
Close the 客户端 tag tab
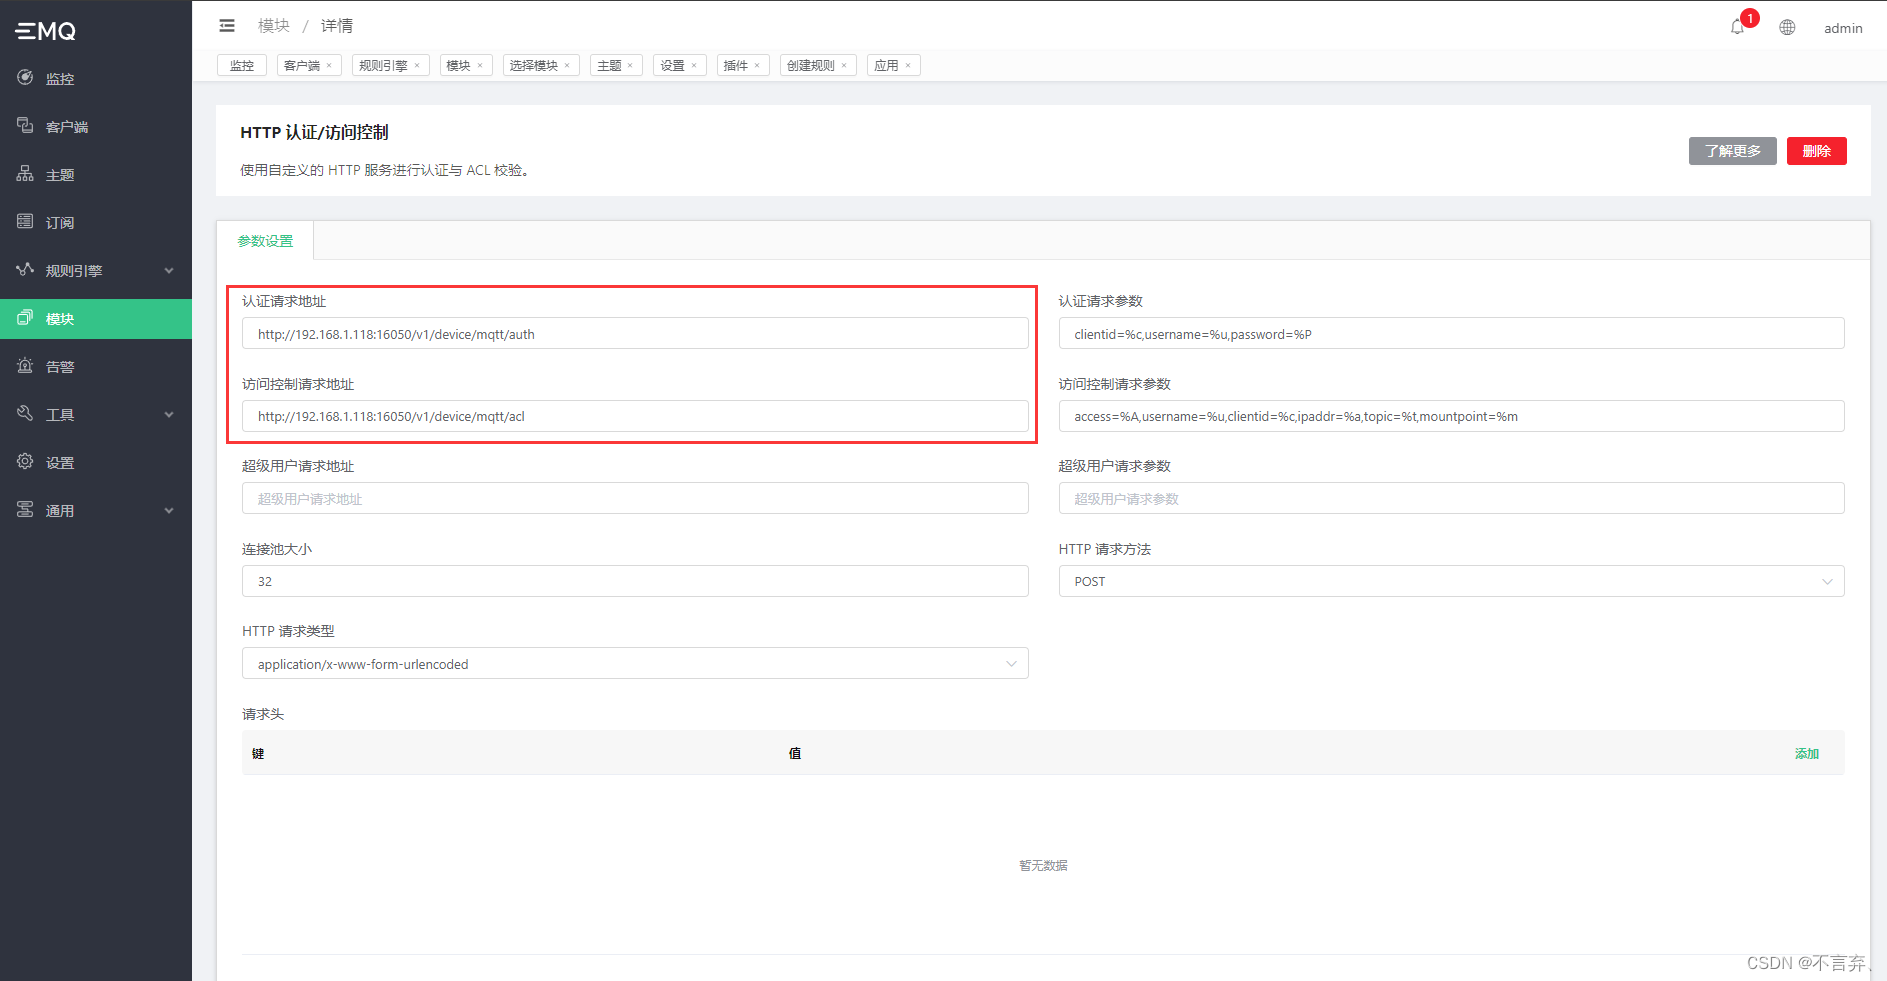329,66
